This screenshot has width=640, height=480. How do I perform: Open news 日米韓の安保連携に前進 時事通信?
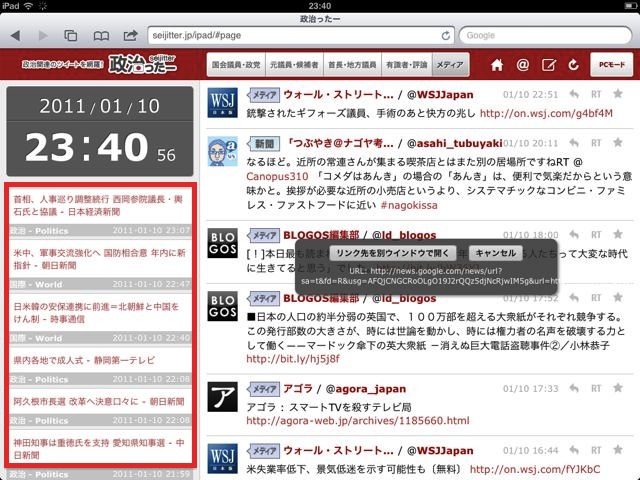pyautogui.click(x=96, y=313)
